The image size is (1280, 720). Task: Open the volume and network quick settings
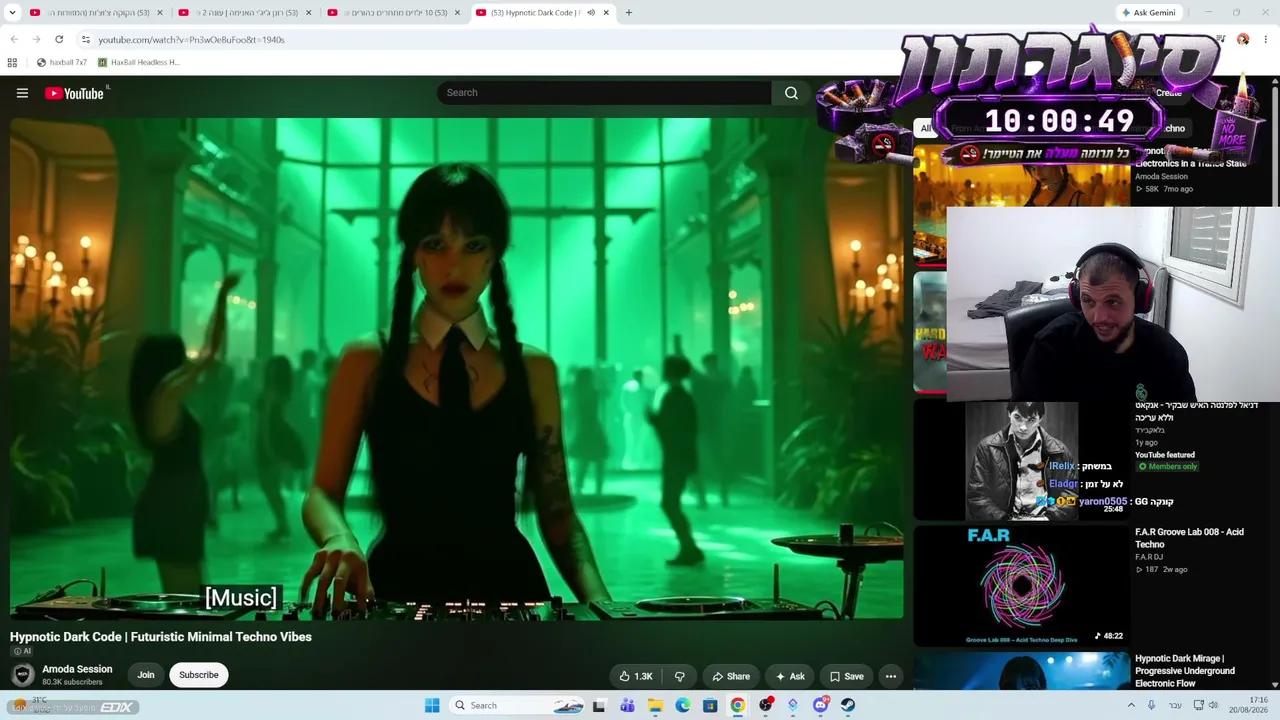pyautogui.click(x=1206, y=705)
